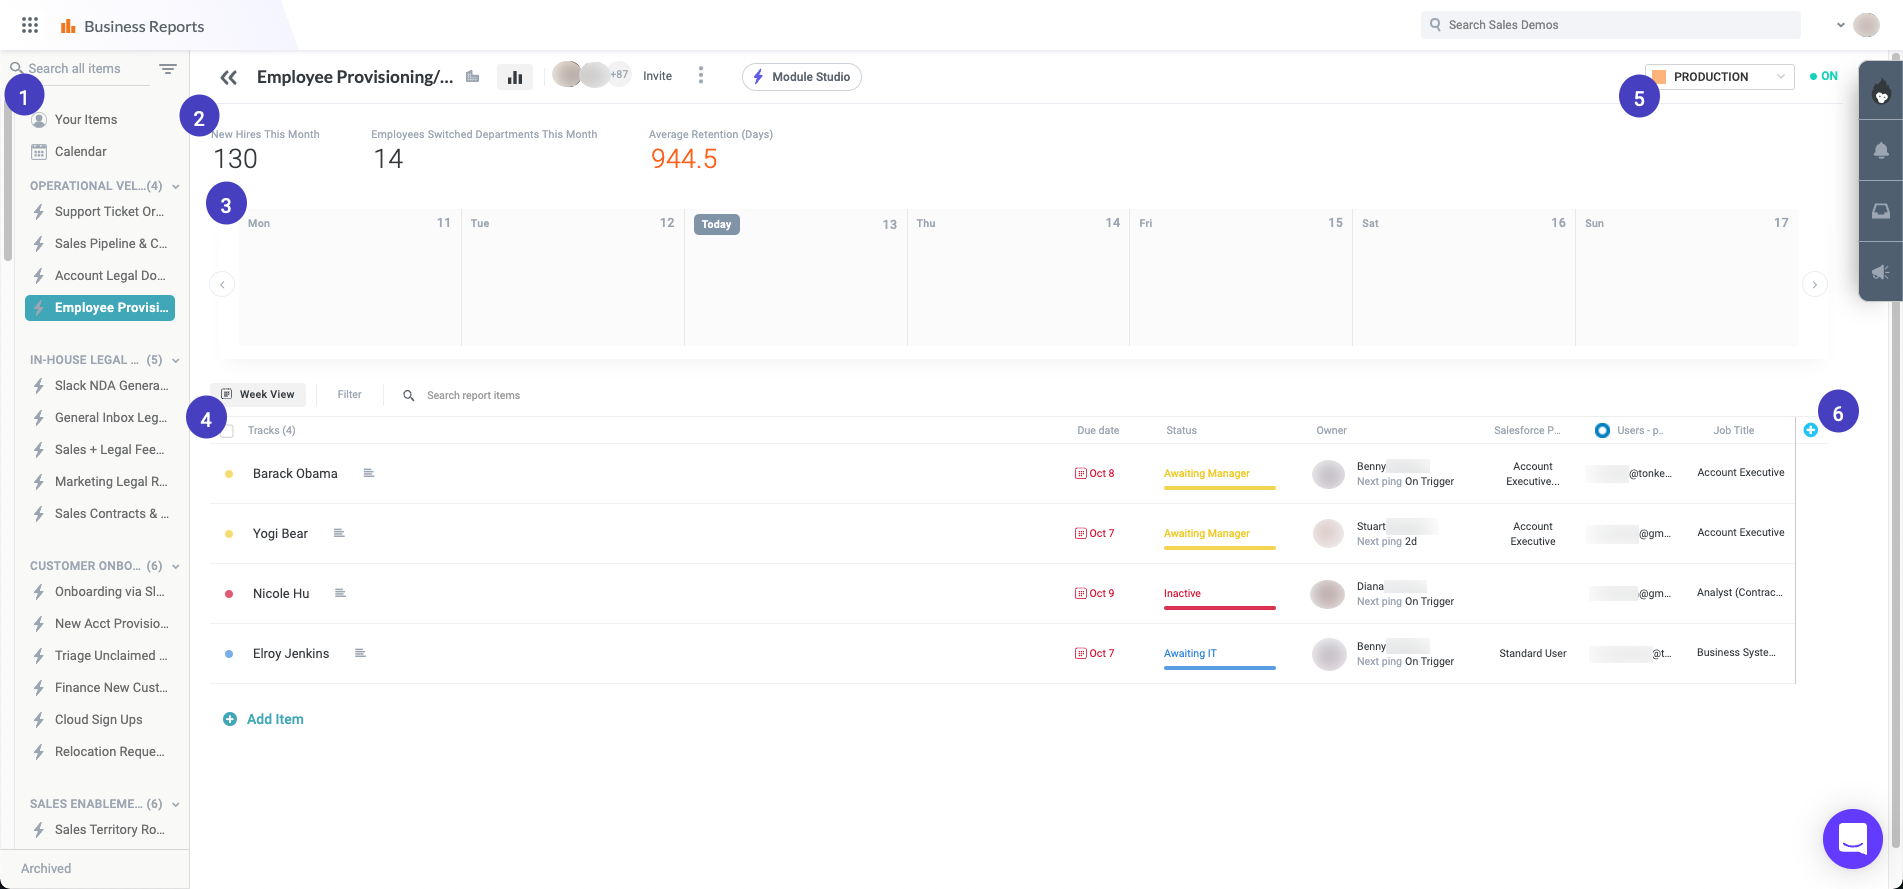This screenshot has height=889, width=1903.
Task: Open the chat support bubble
Action: coord(1852,838)
